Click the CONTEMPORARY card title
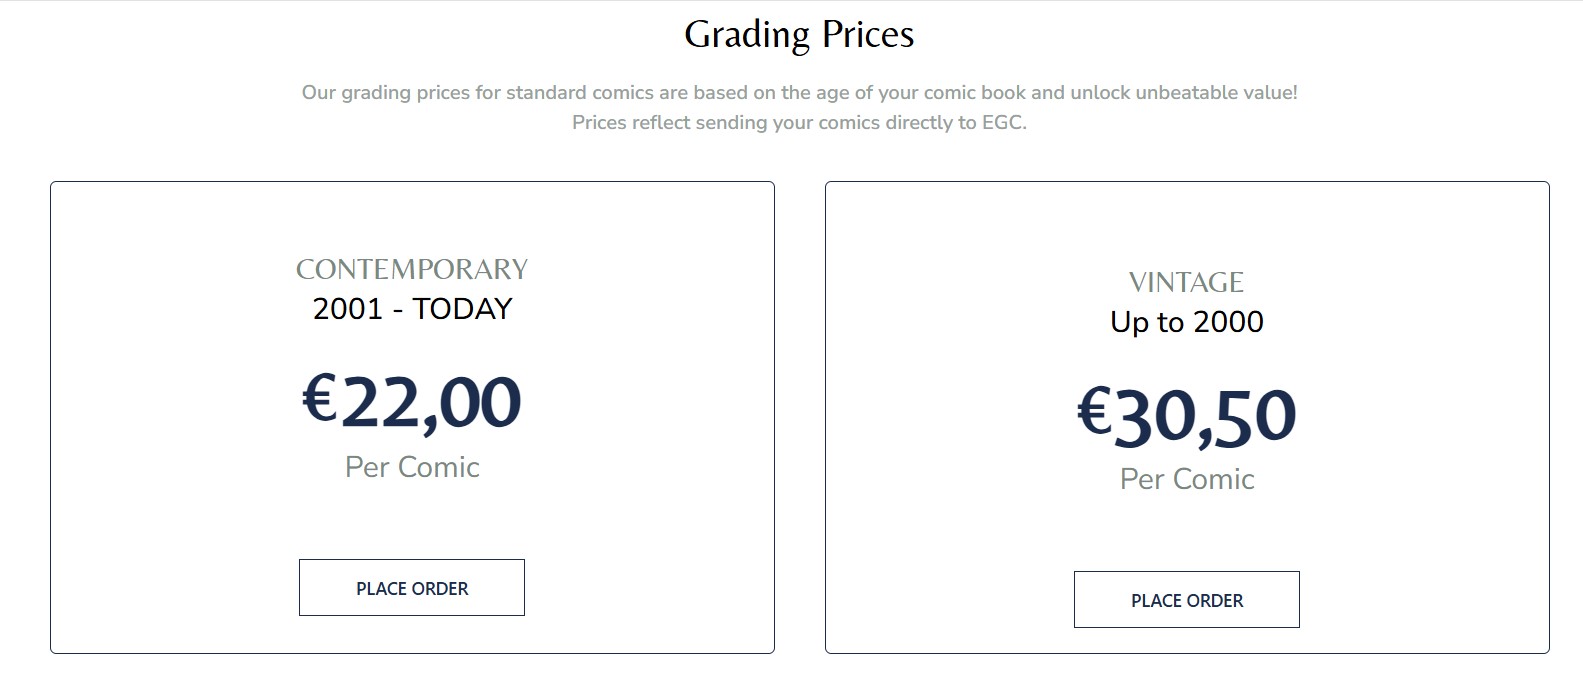 [x=411, y=268]
